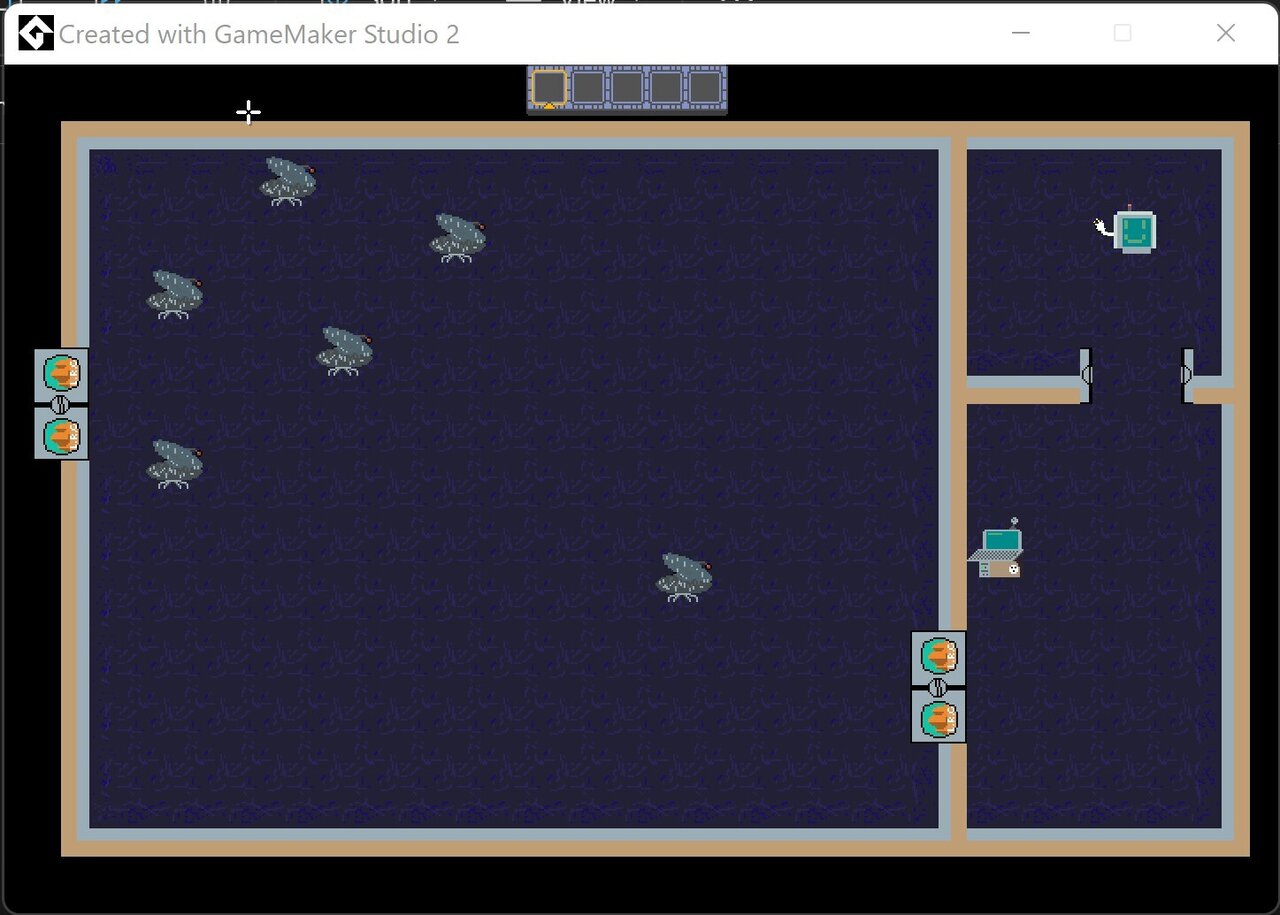1280x915 pixels.
Task: Click upper orange panel on left wall door
Action: tap(61, 374)
